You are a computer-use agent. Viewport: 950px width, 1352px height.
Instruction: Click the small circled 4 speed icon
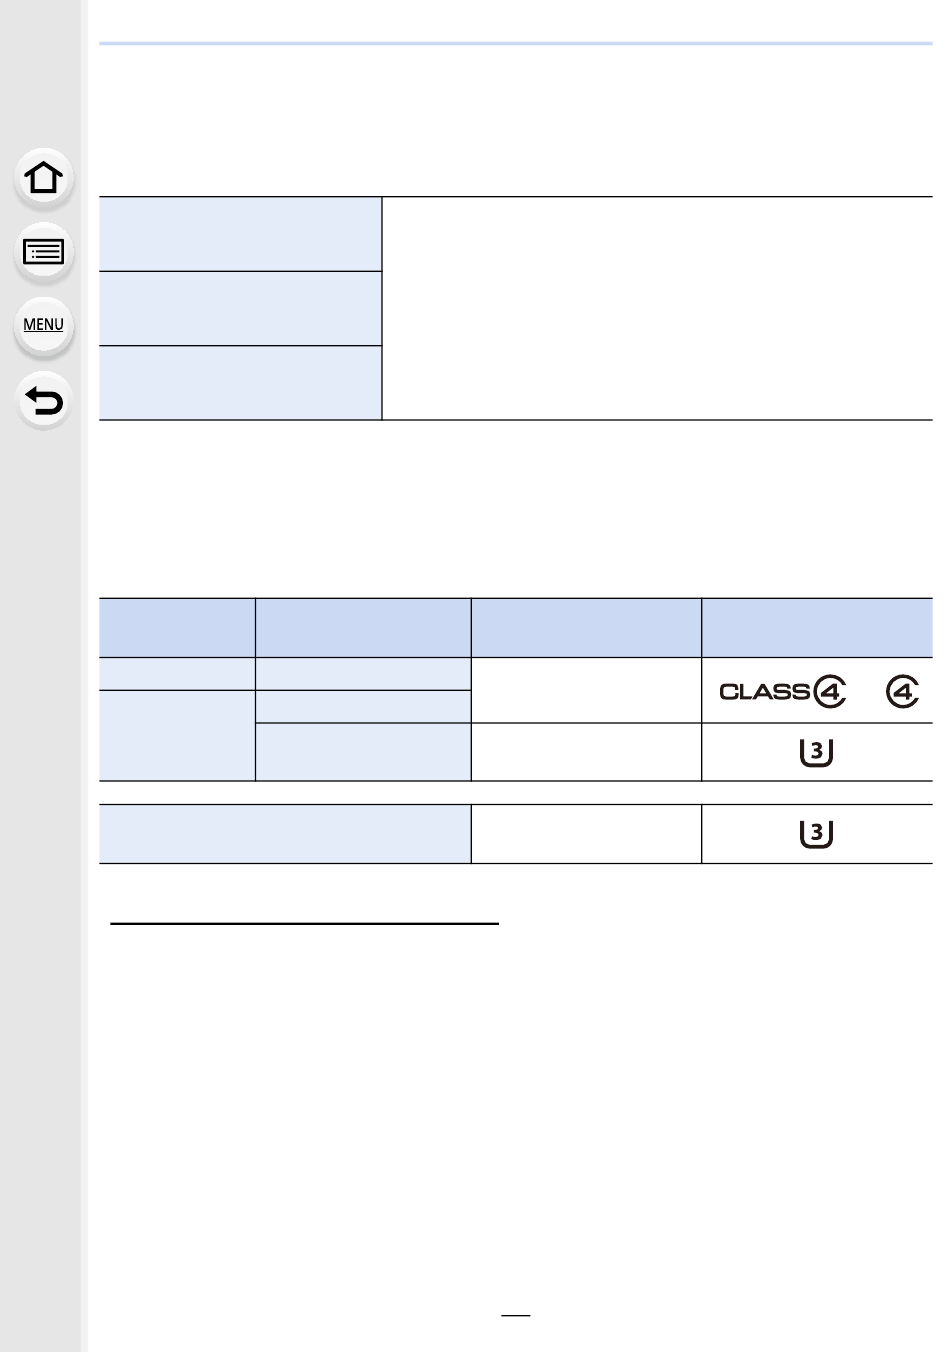902,691
